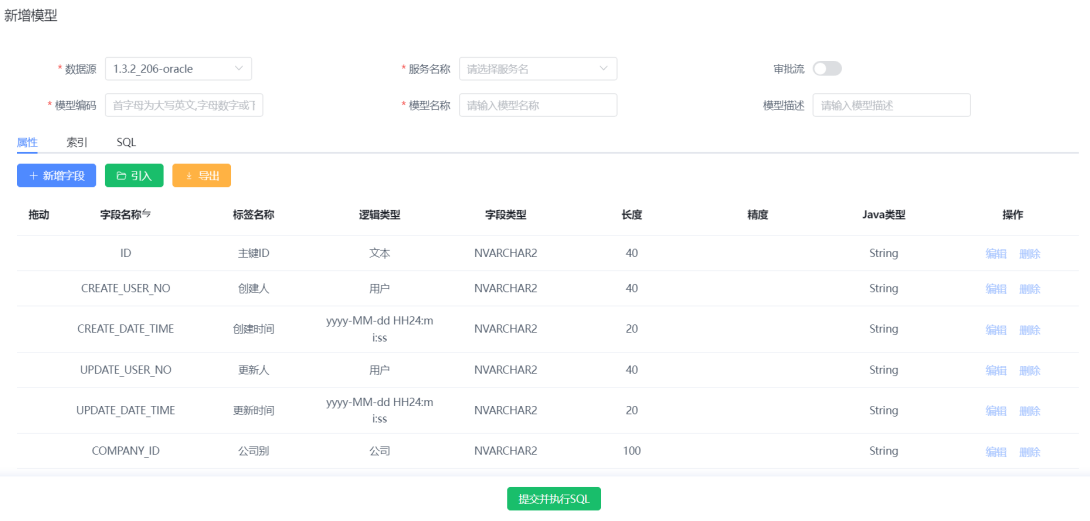This screenshot has height=521, width=1090.
Task: Switch to the 索引 tab
Action: [x=76, y=142]
